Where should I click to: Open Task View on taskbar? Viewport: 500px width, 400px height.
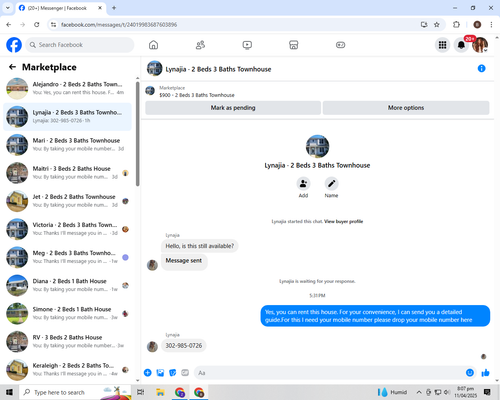coord(141,392)
